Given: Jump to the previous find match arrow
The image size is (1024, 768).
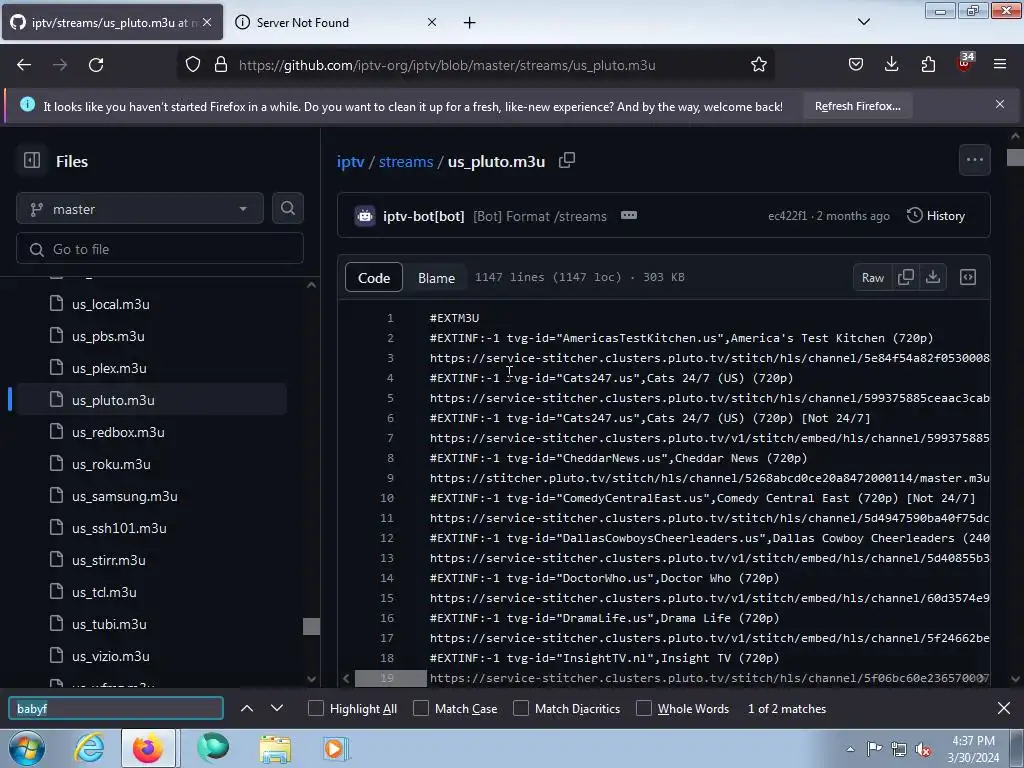Looking at the screenshot, I should 247,709.
